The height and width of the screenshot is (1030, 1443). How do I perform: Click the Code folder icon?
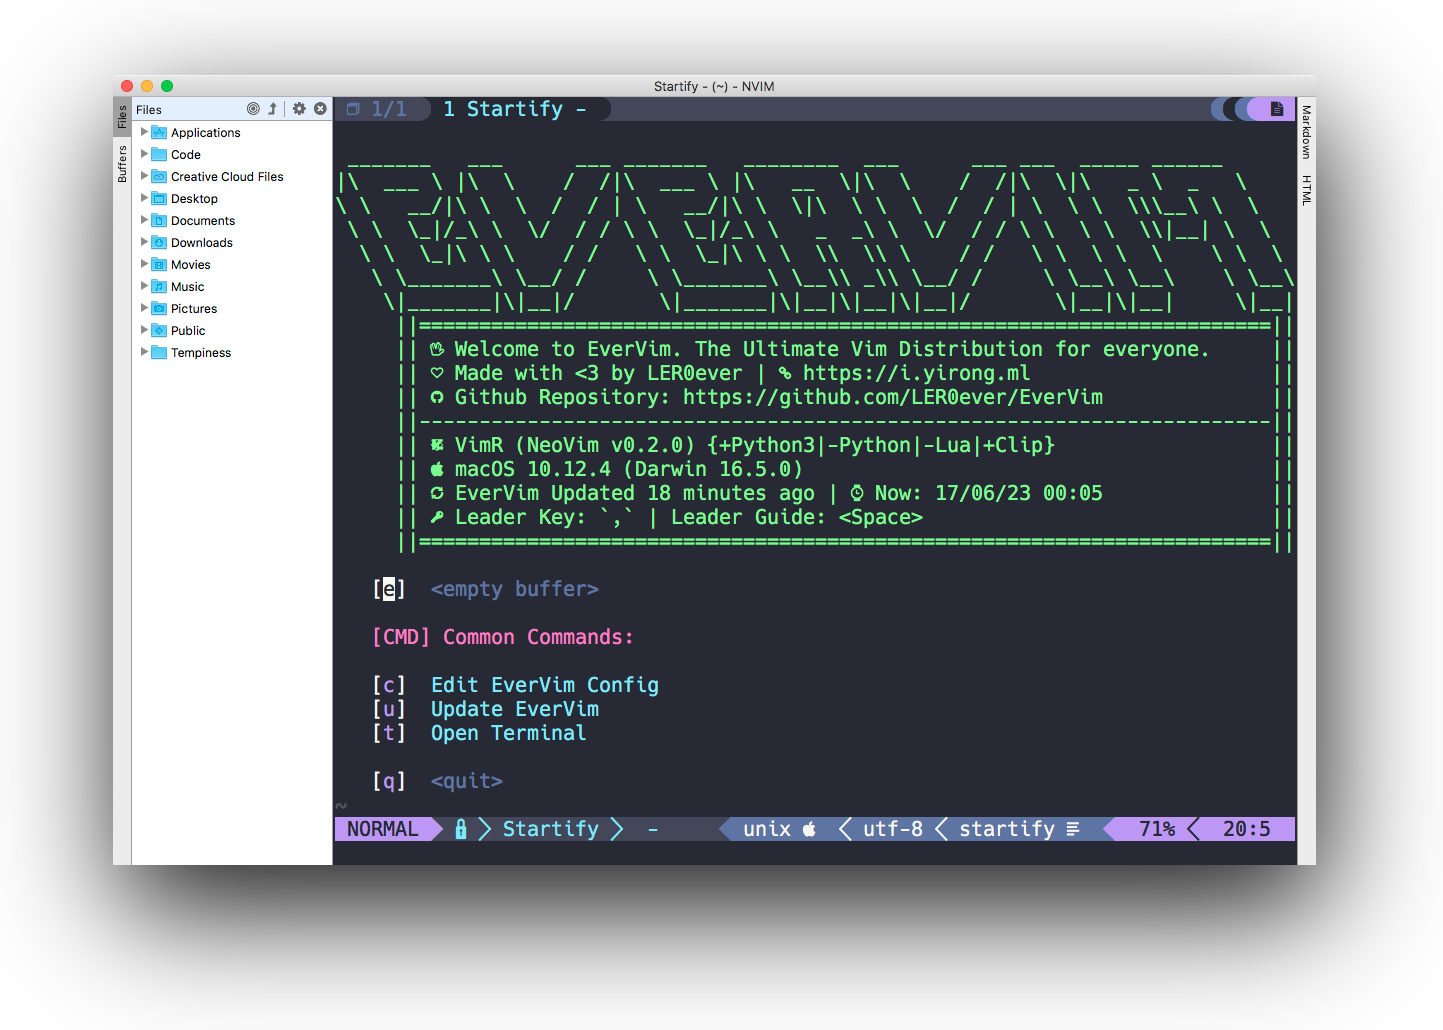159,154
